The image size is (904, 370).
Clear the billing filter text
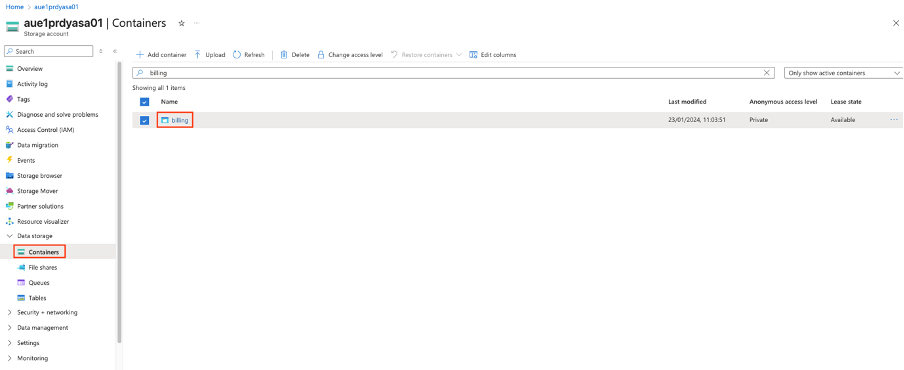767,73
